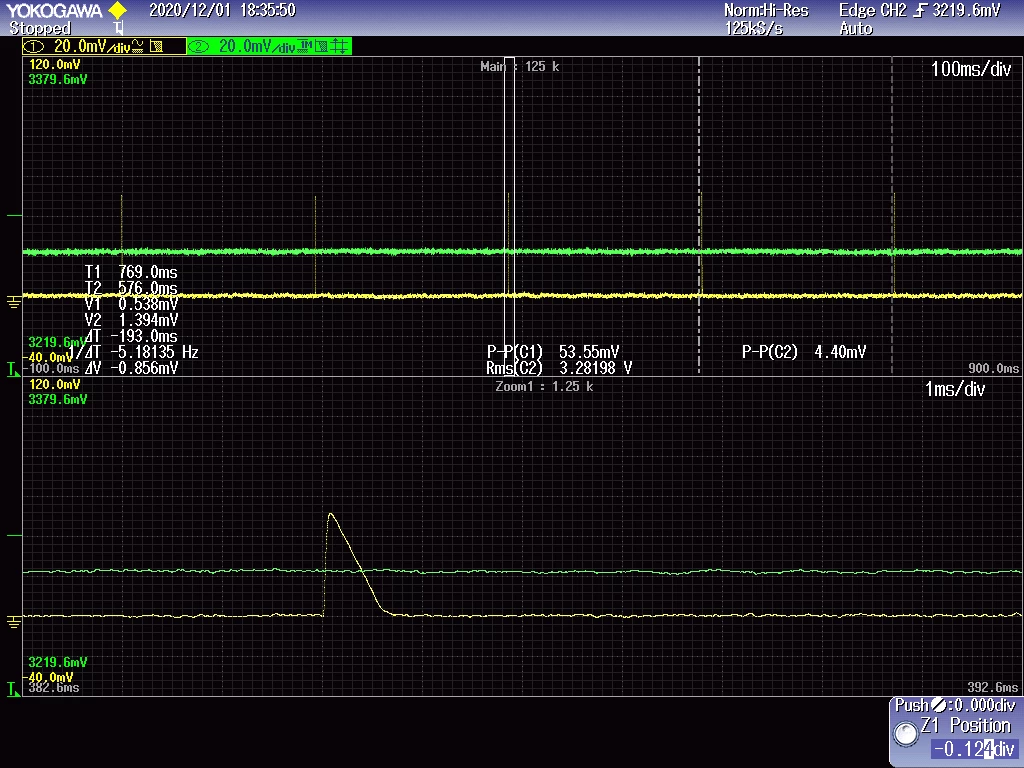Click the CH2 offset arrows icon

click(338, 46)
